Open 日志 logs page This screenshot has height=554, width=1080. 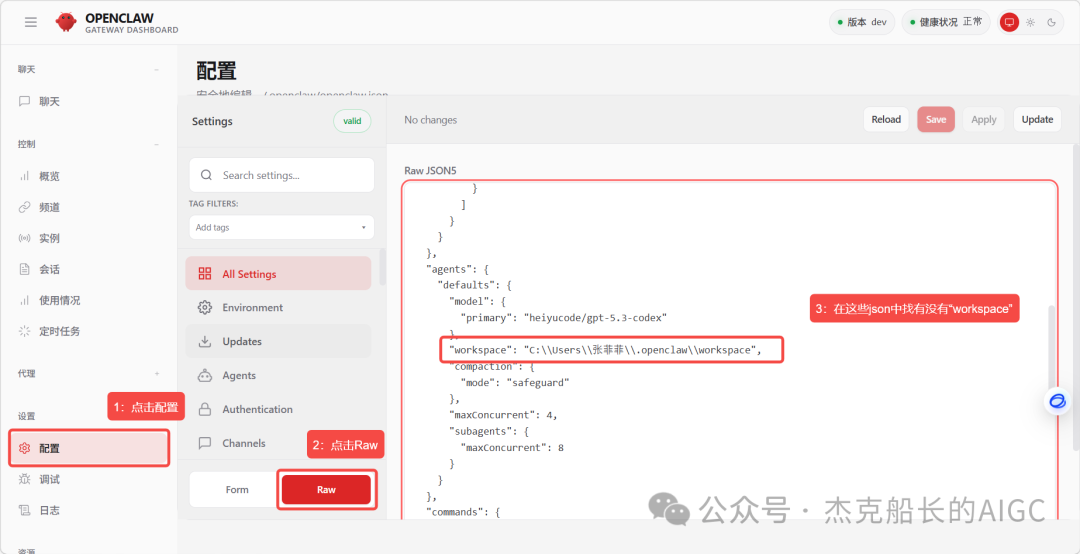pos(89,511)
